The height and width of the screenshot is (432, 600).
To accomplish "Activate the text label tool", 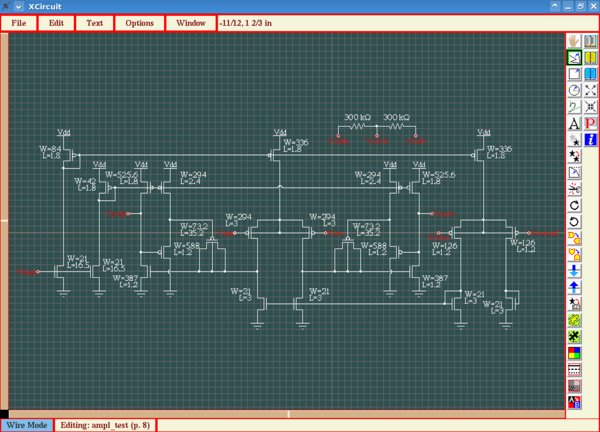I will point(575,124).
